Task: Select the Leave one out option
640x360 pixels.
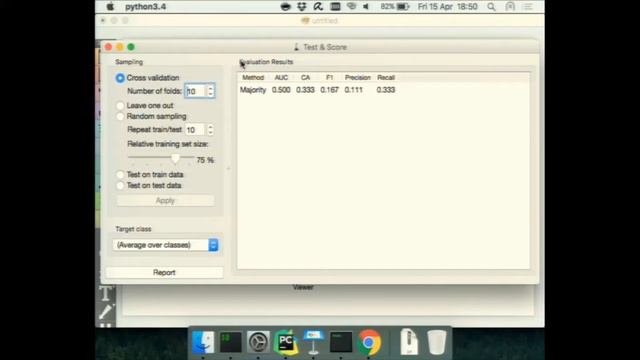Action: pyautogui.click(x=120, y=106)
